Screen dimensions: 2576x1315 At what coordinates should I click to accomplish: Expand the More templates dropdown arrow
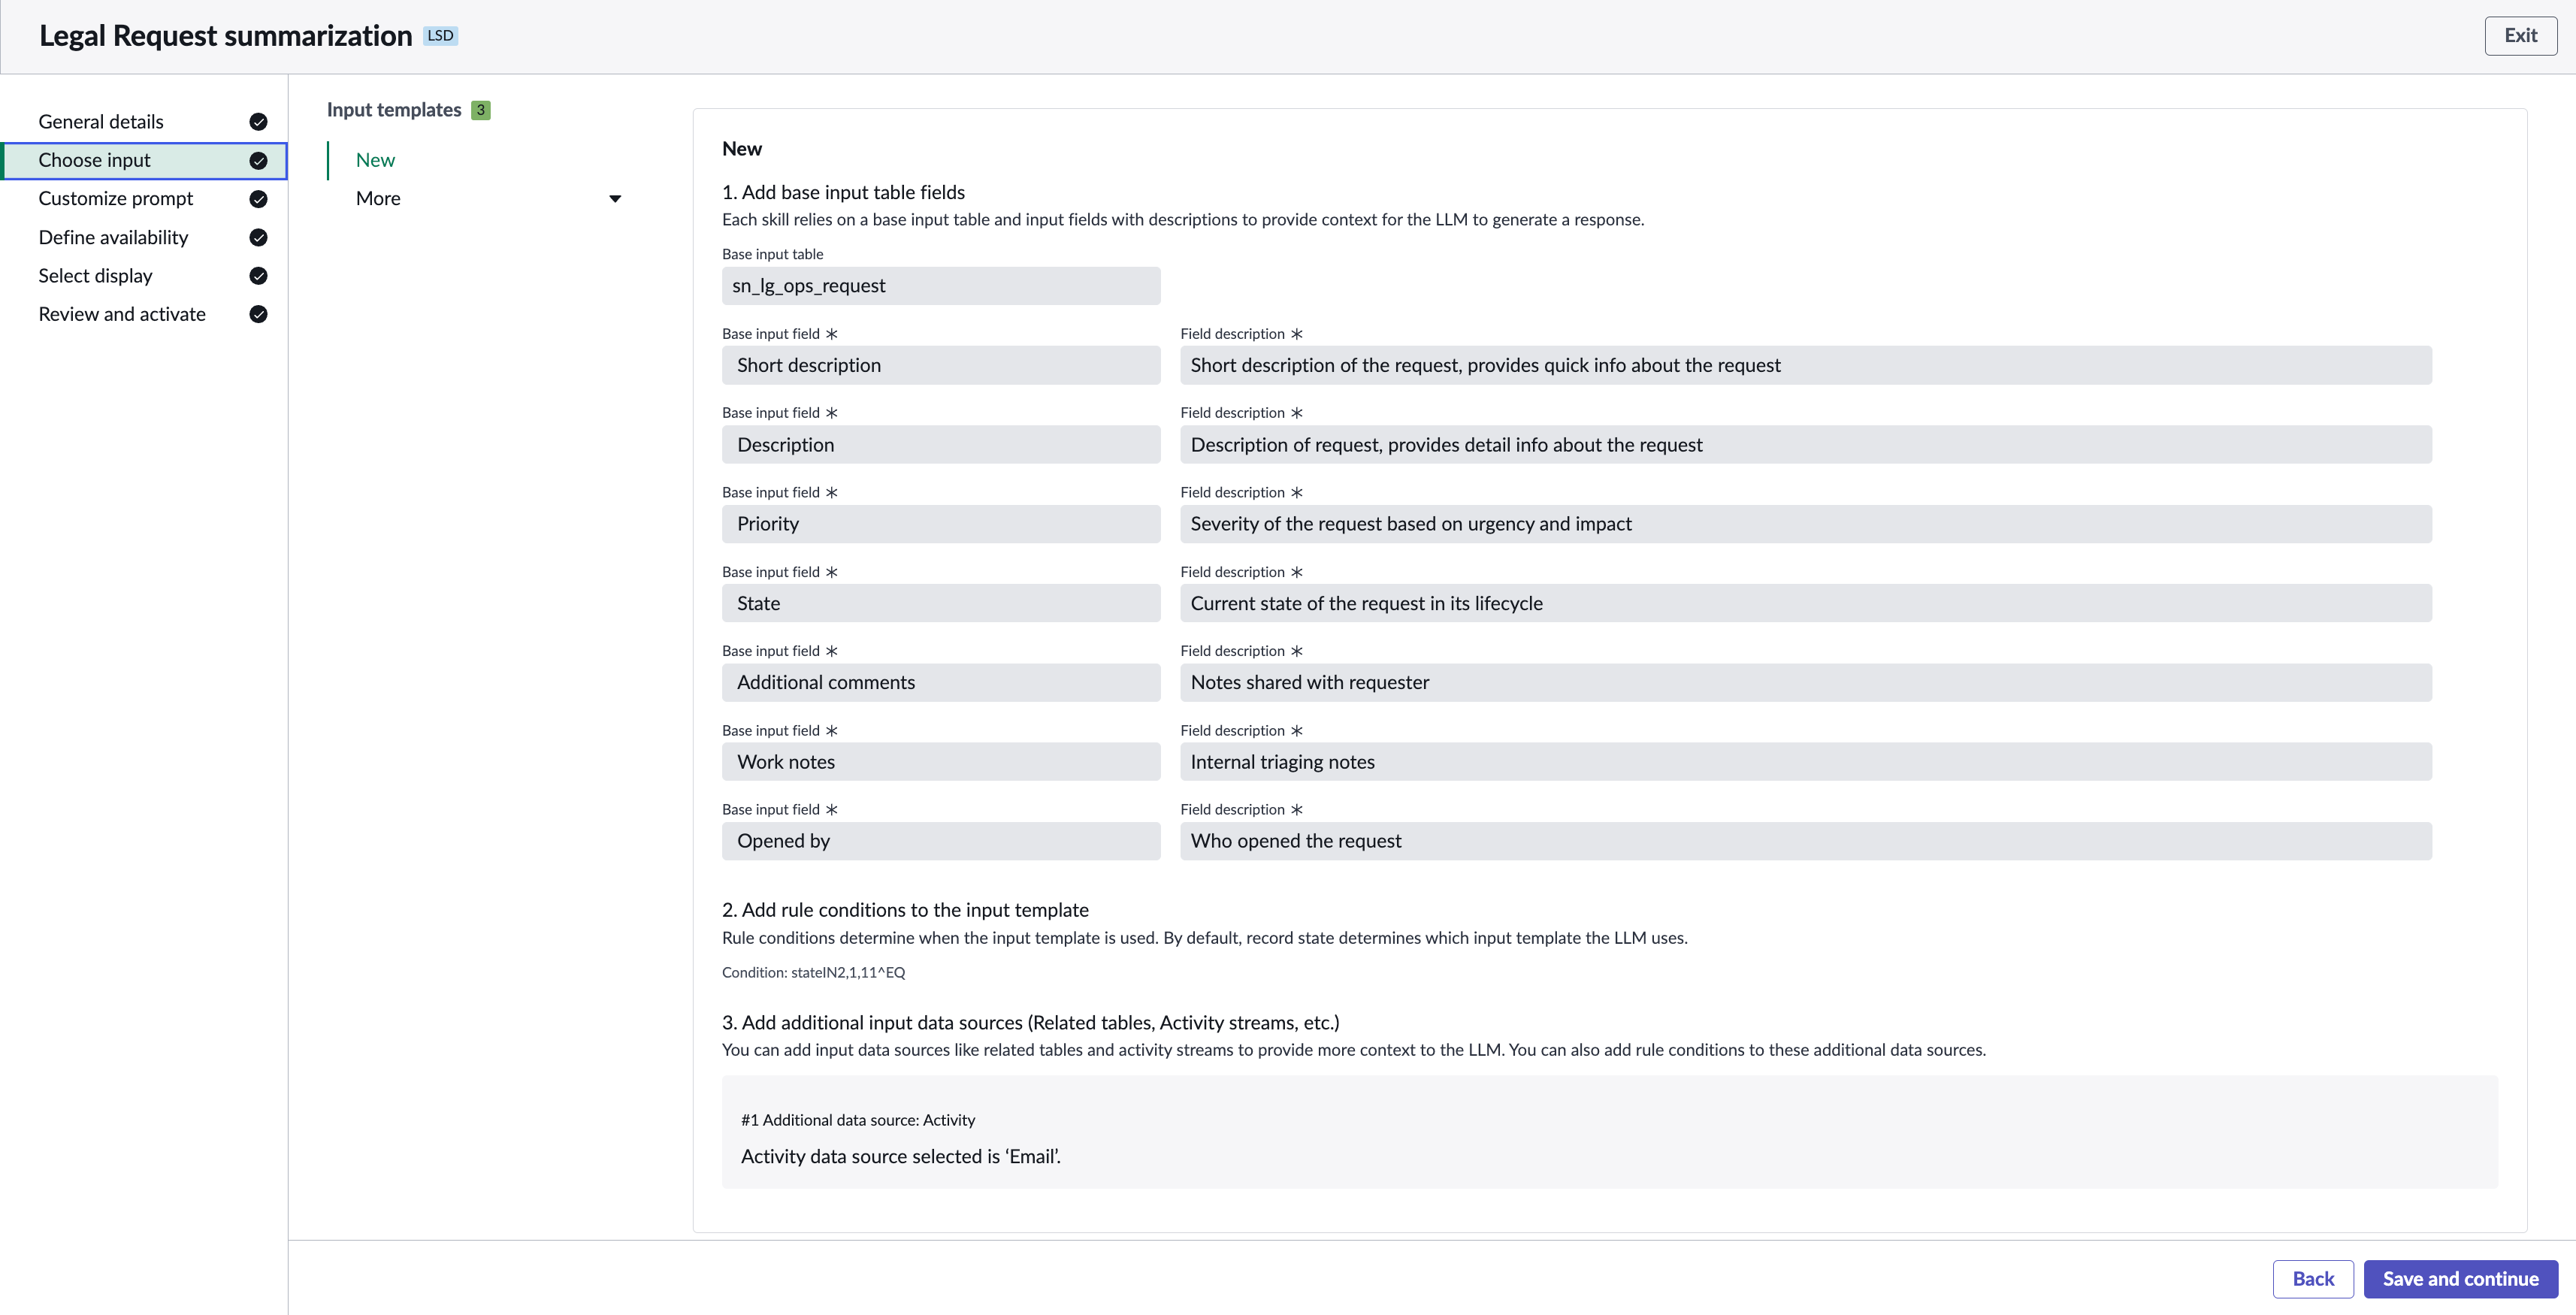(x=615, y=199)
